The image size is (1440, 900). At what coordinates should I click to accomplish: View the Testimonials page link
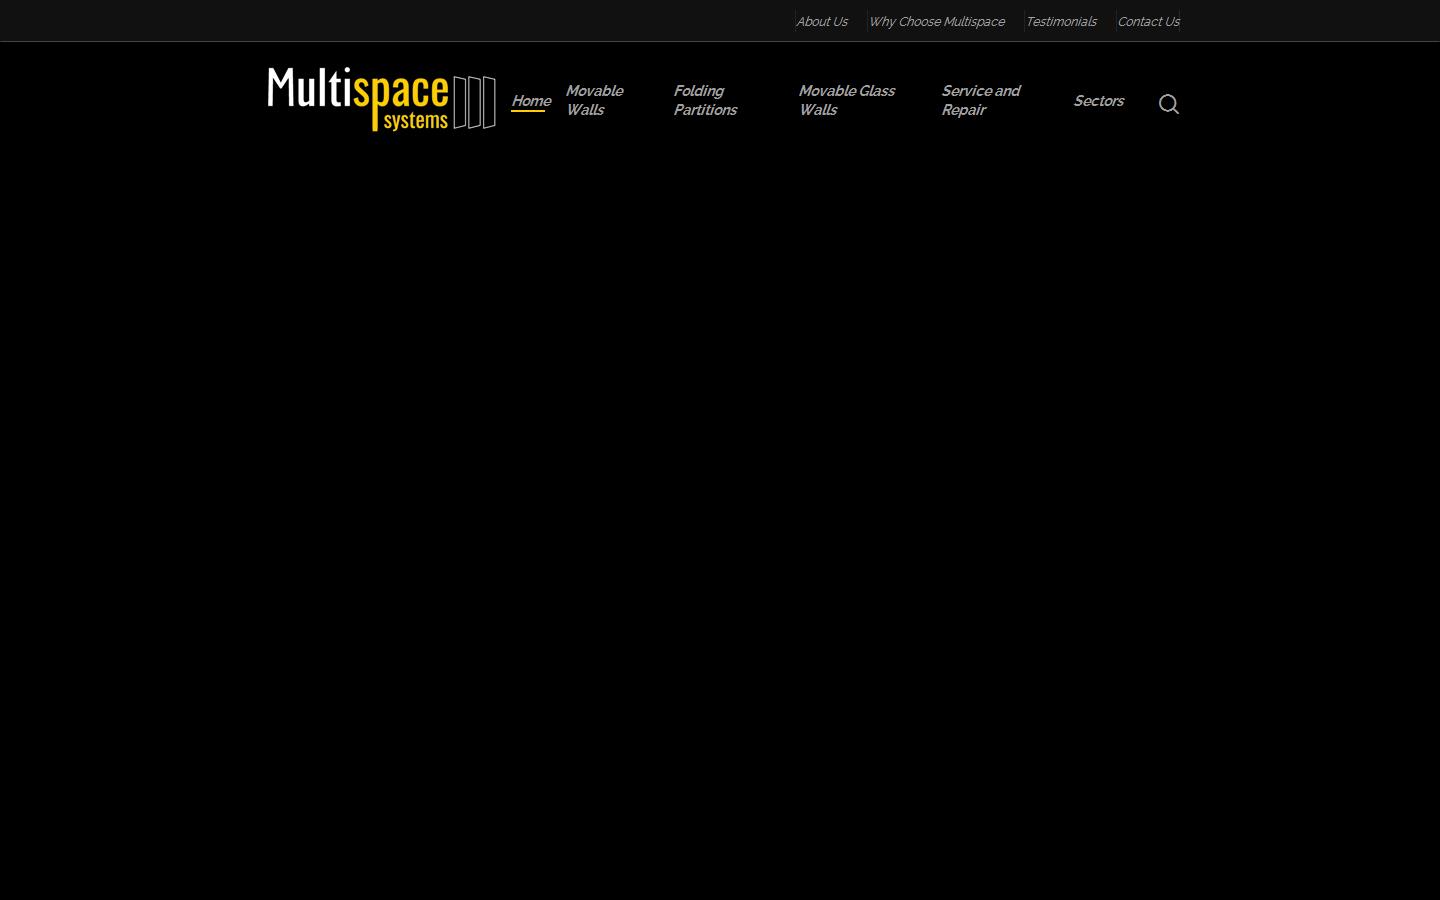tap(1061, 21)
